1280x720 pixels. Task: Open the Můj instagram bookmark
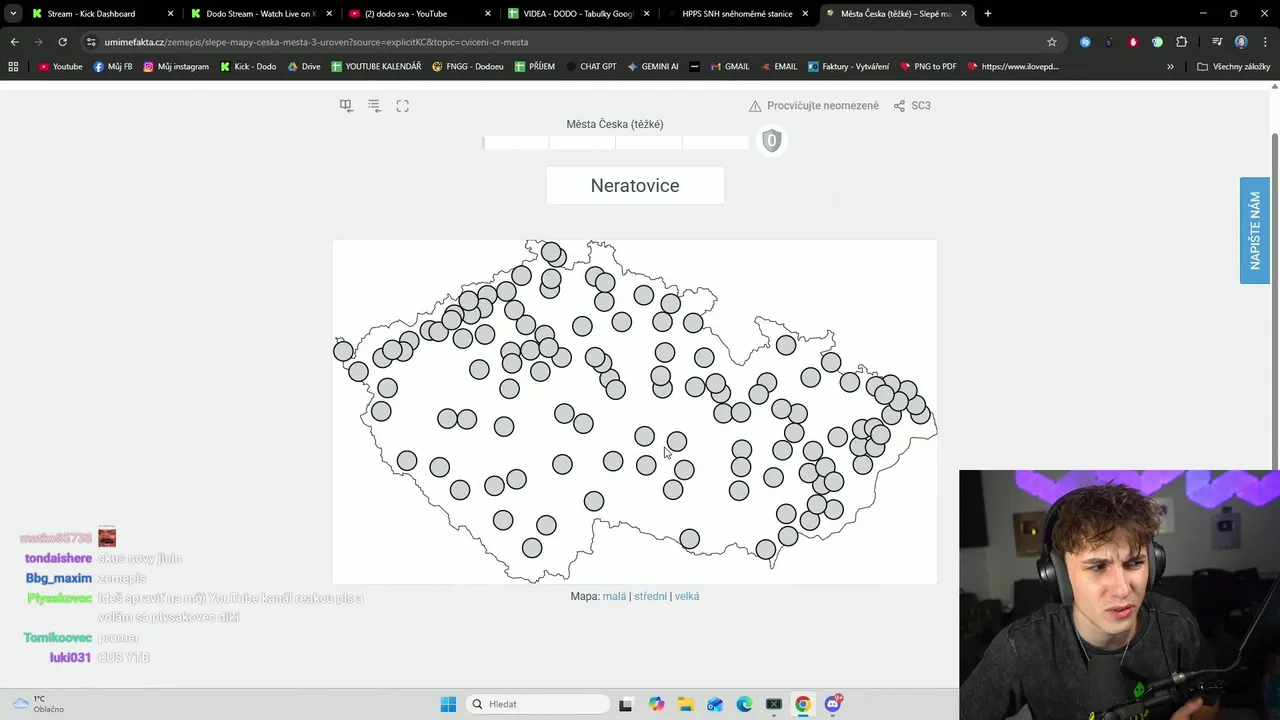tap(176, 67)
